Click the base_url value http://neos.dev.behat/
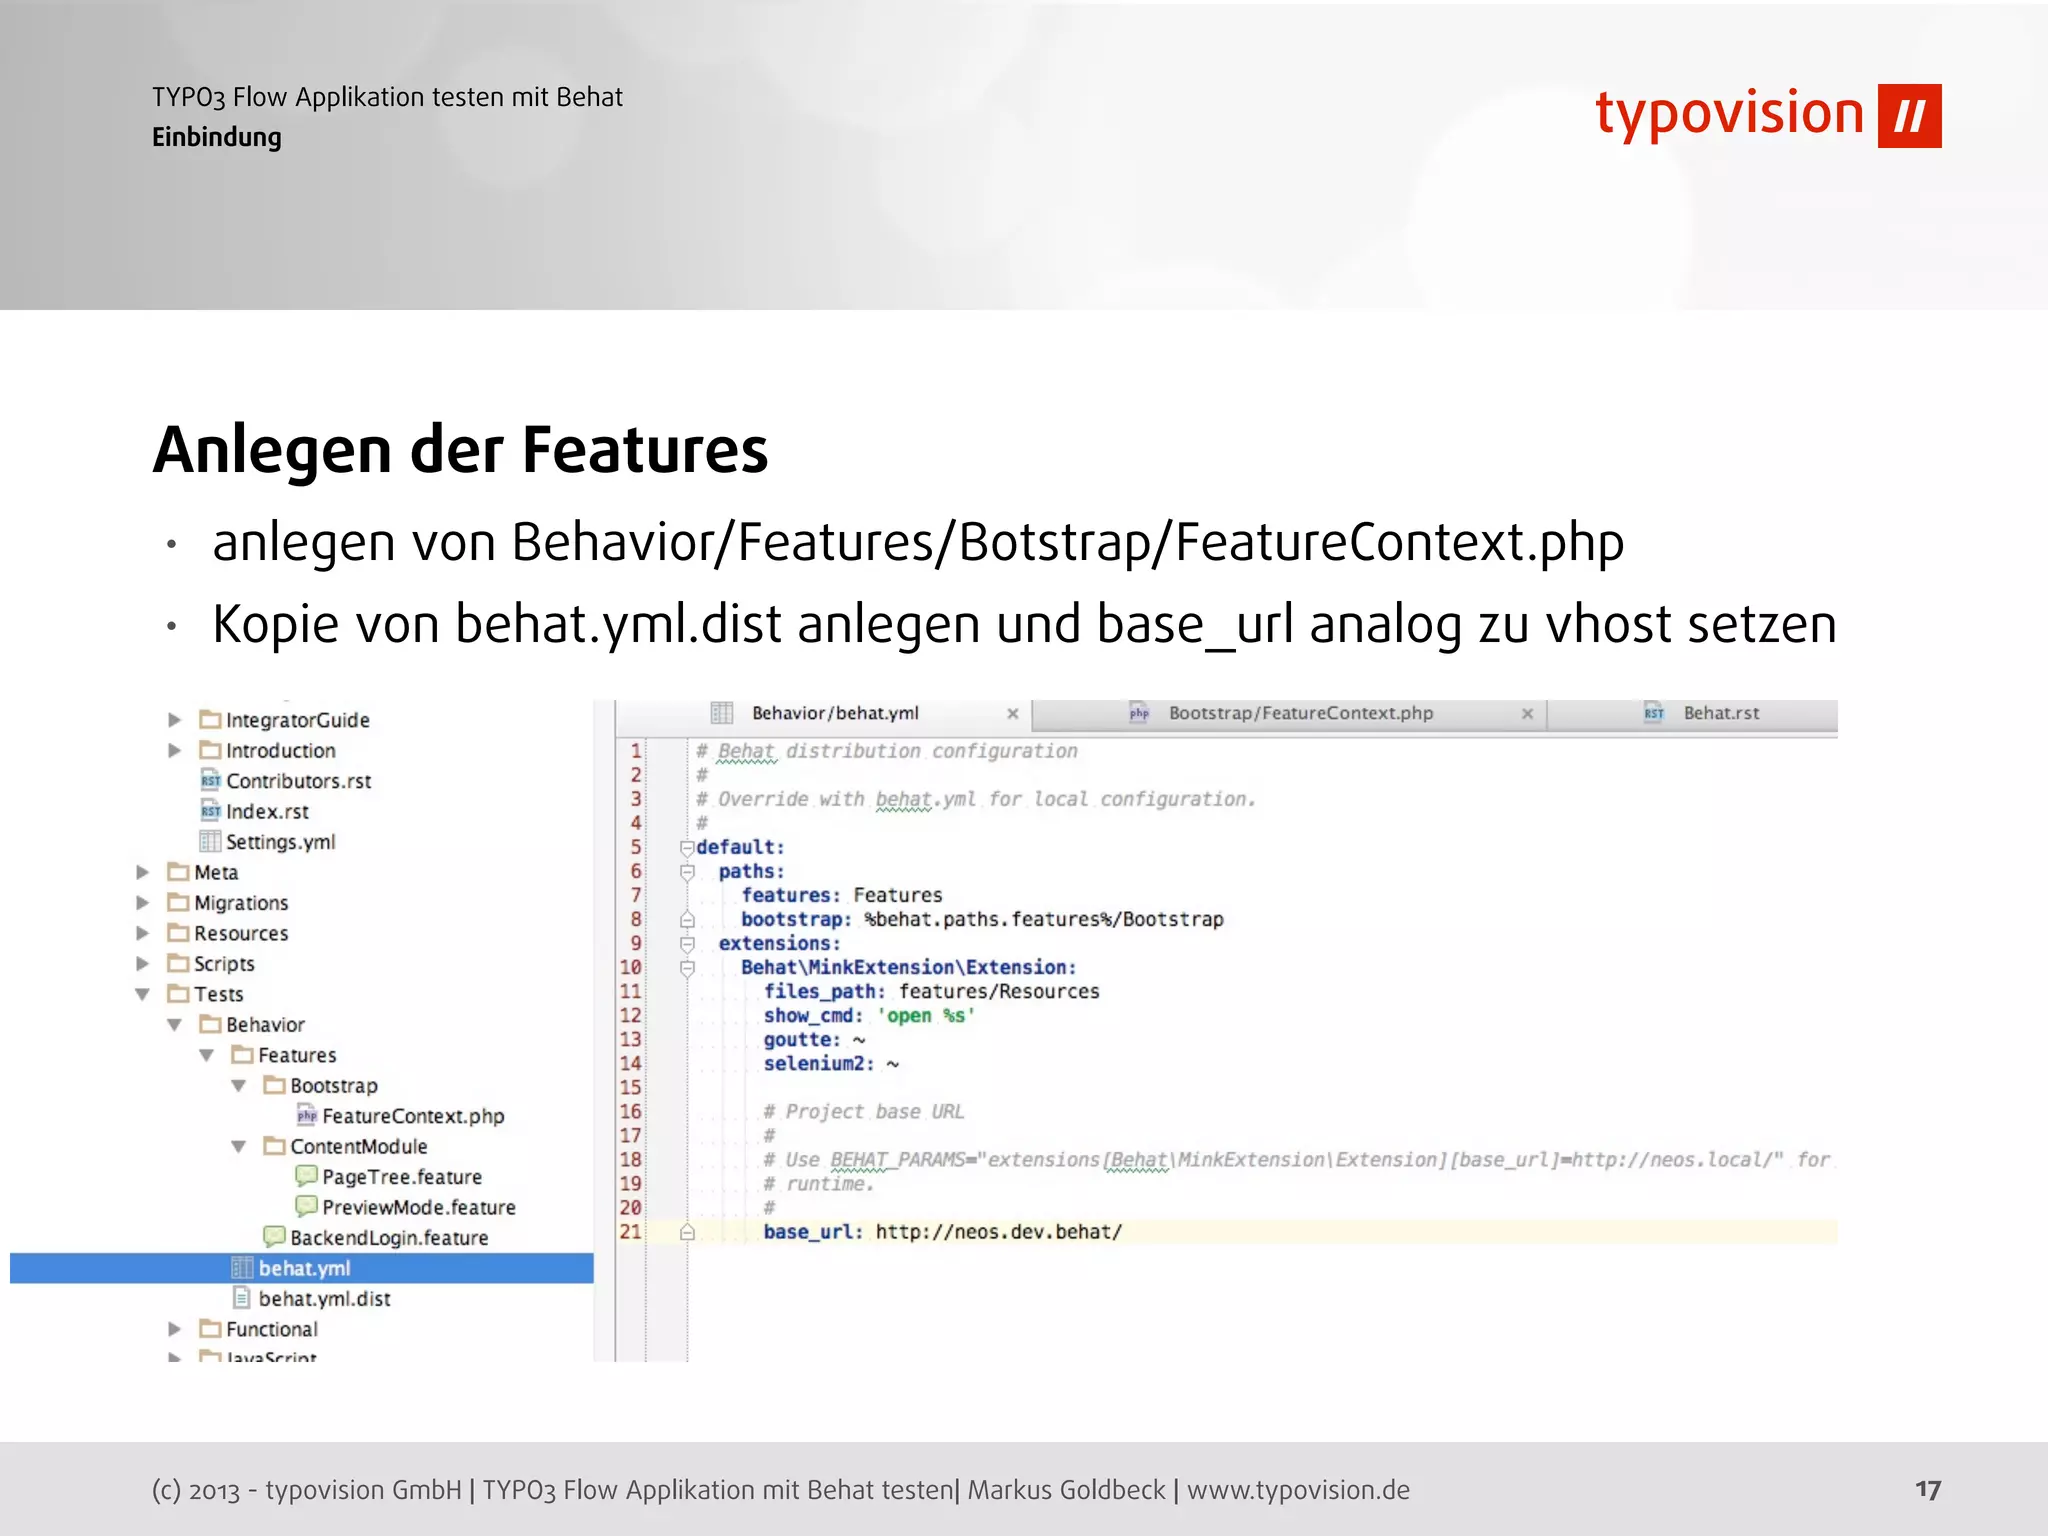Image resolution: width=2048 pixels, height=1536 pixels. point(999,1232)
